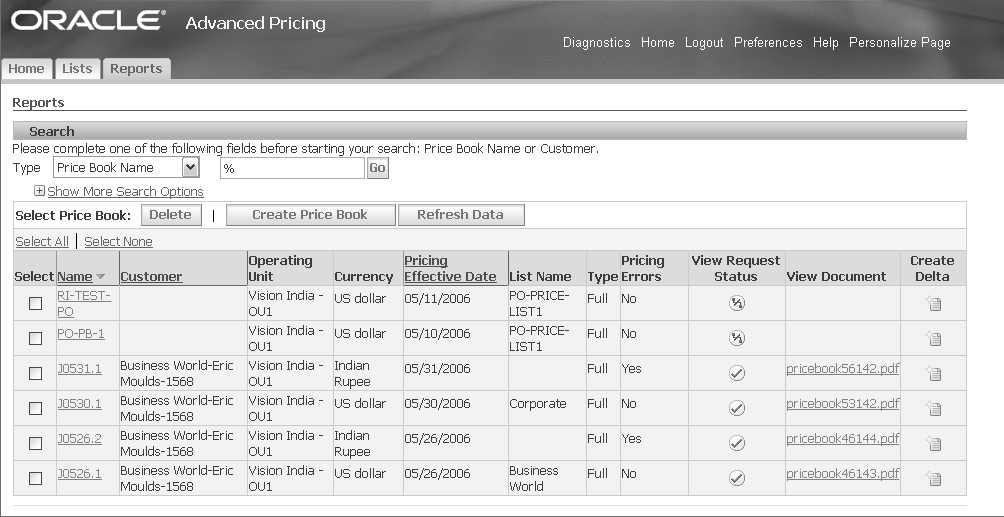Open document pricebook53142.pdf
Screen dimensions: 1004x517
[842, 404]
